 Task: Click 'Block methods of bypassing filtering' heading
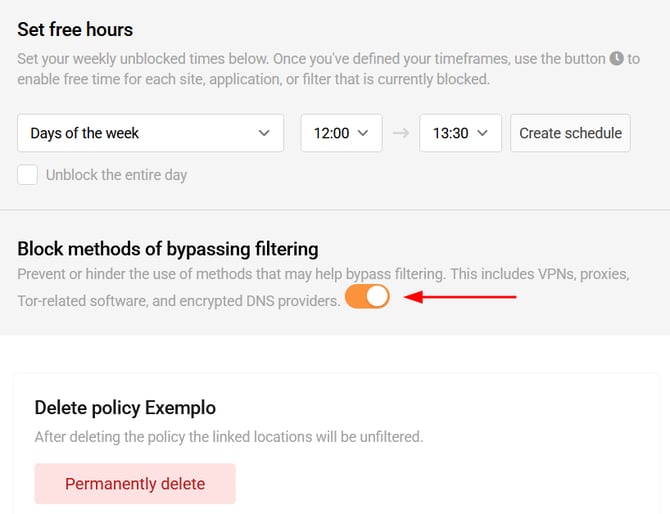point(168,249)
